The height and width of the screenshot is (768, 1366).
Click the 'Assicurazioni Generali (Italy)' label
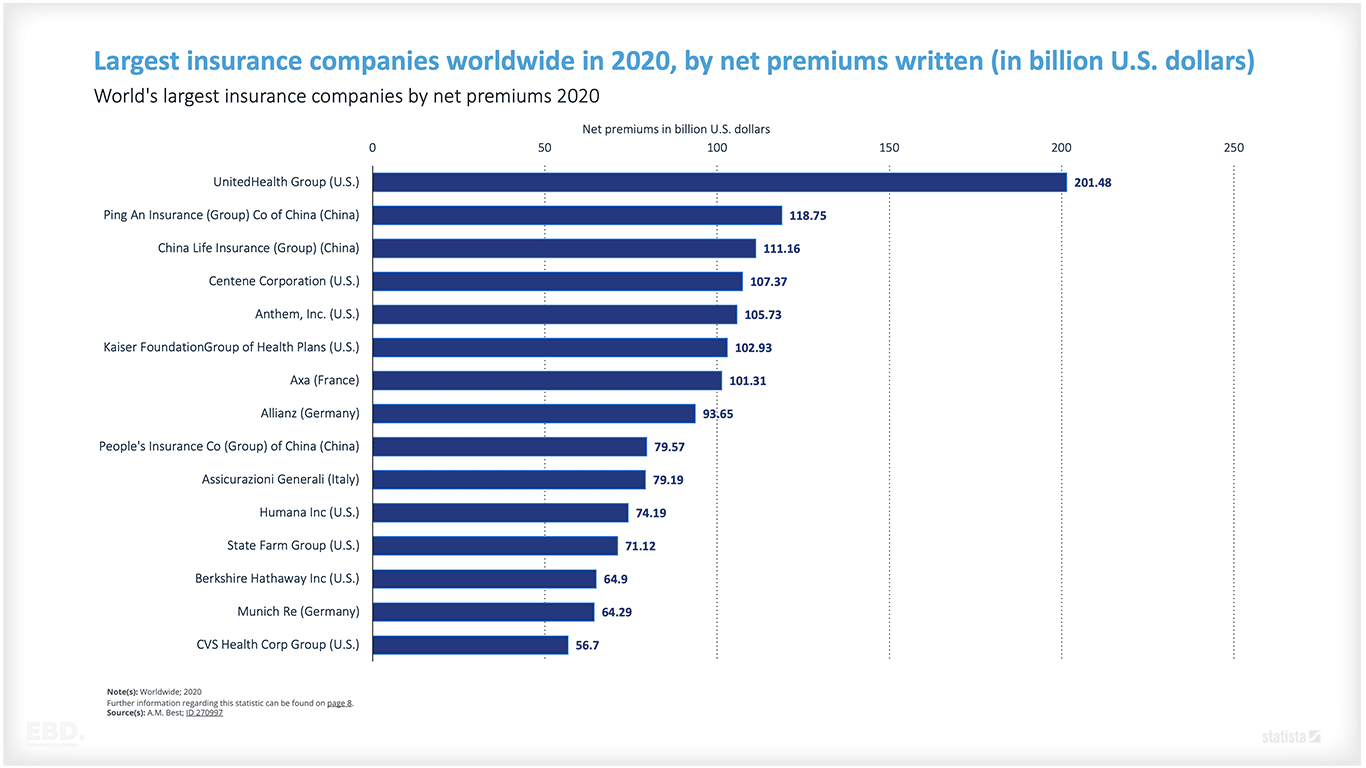(x=281, y=479)
